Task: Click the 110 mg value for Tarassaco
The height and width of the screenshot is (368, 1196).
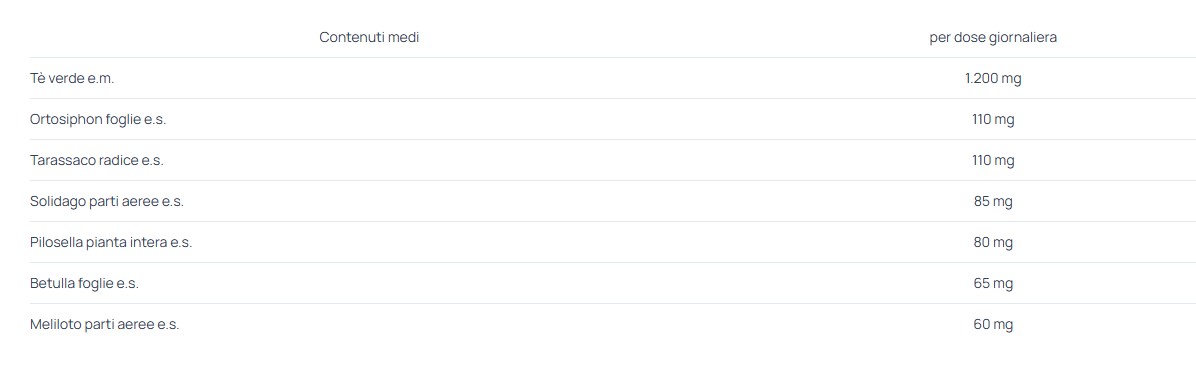Action: [x=993, y=160]
